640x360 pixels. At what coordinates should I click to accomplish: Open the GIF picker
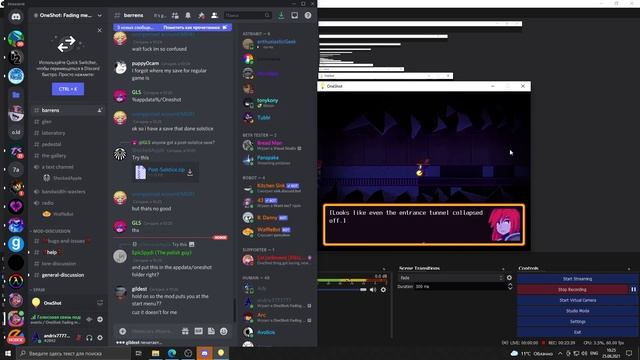pyautogui.click(x=198, y=331)
